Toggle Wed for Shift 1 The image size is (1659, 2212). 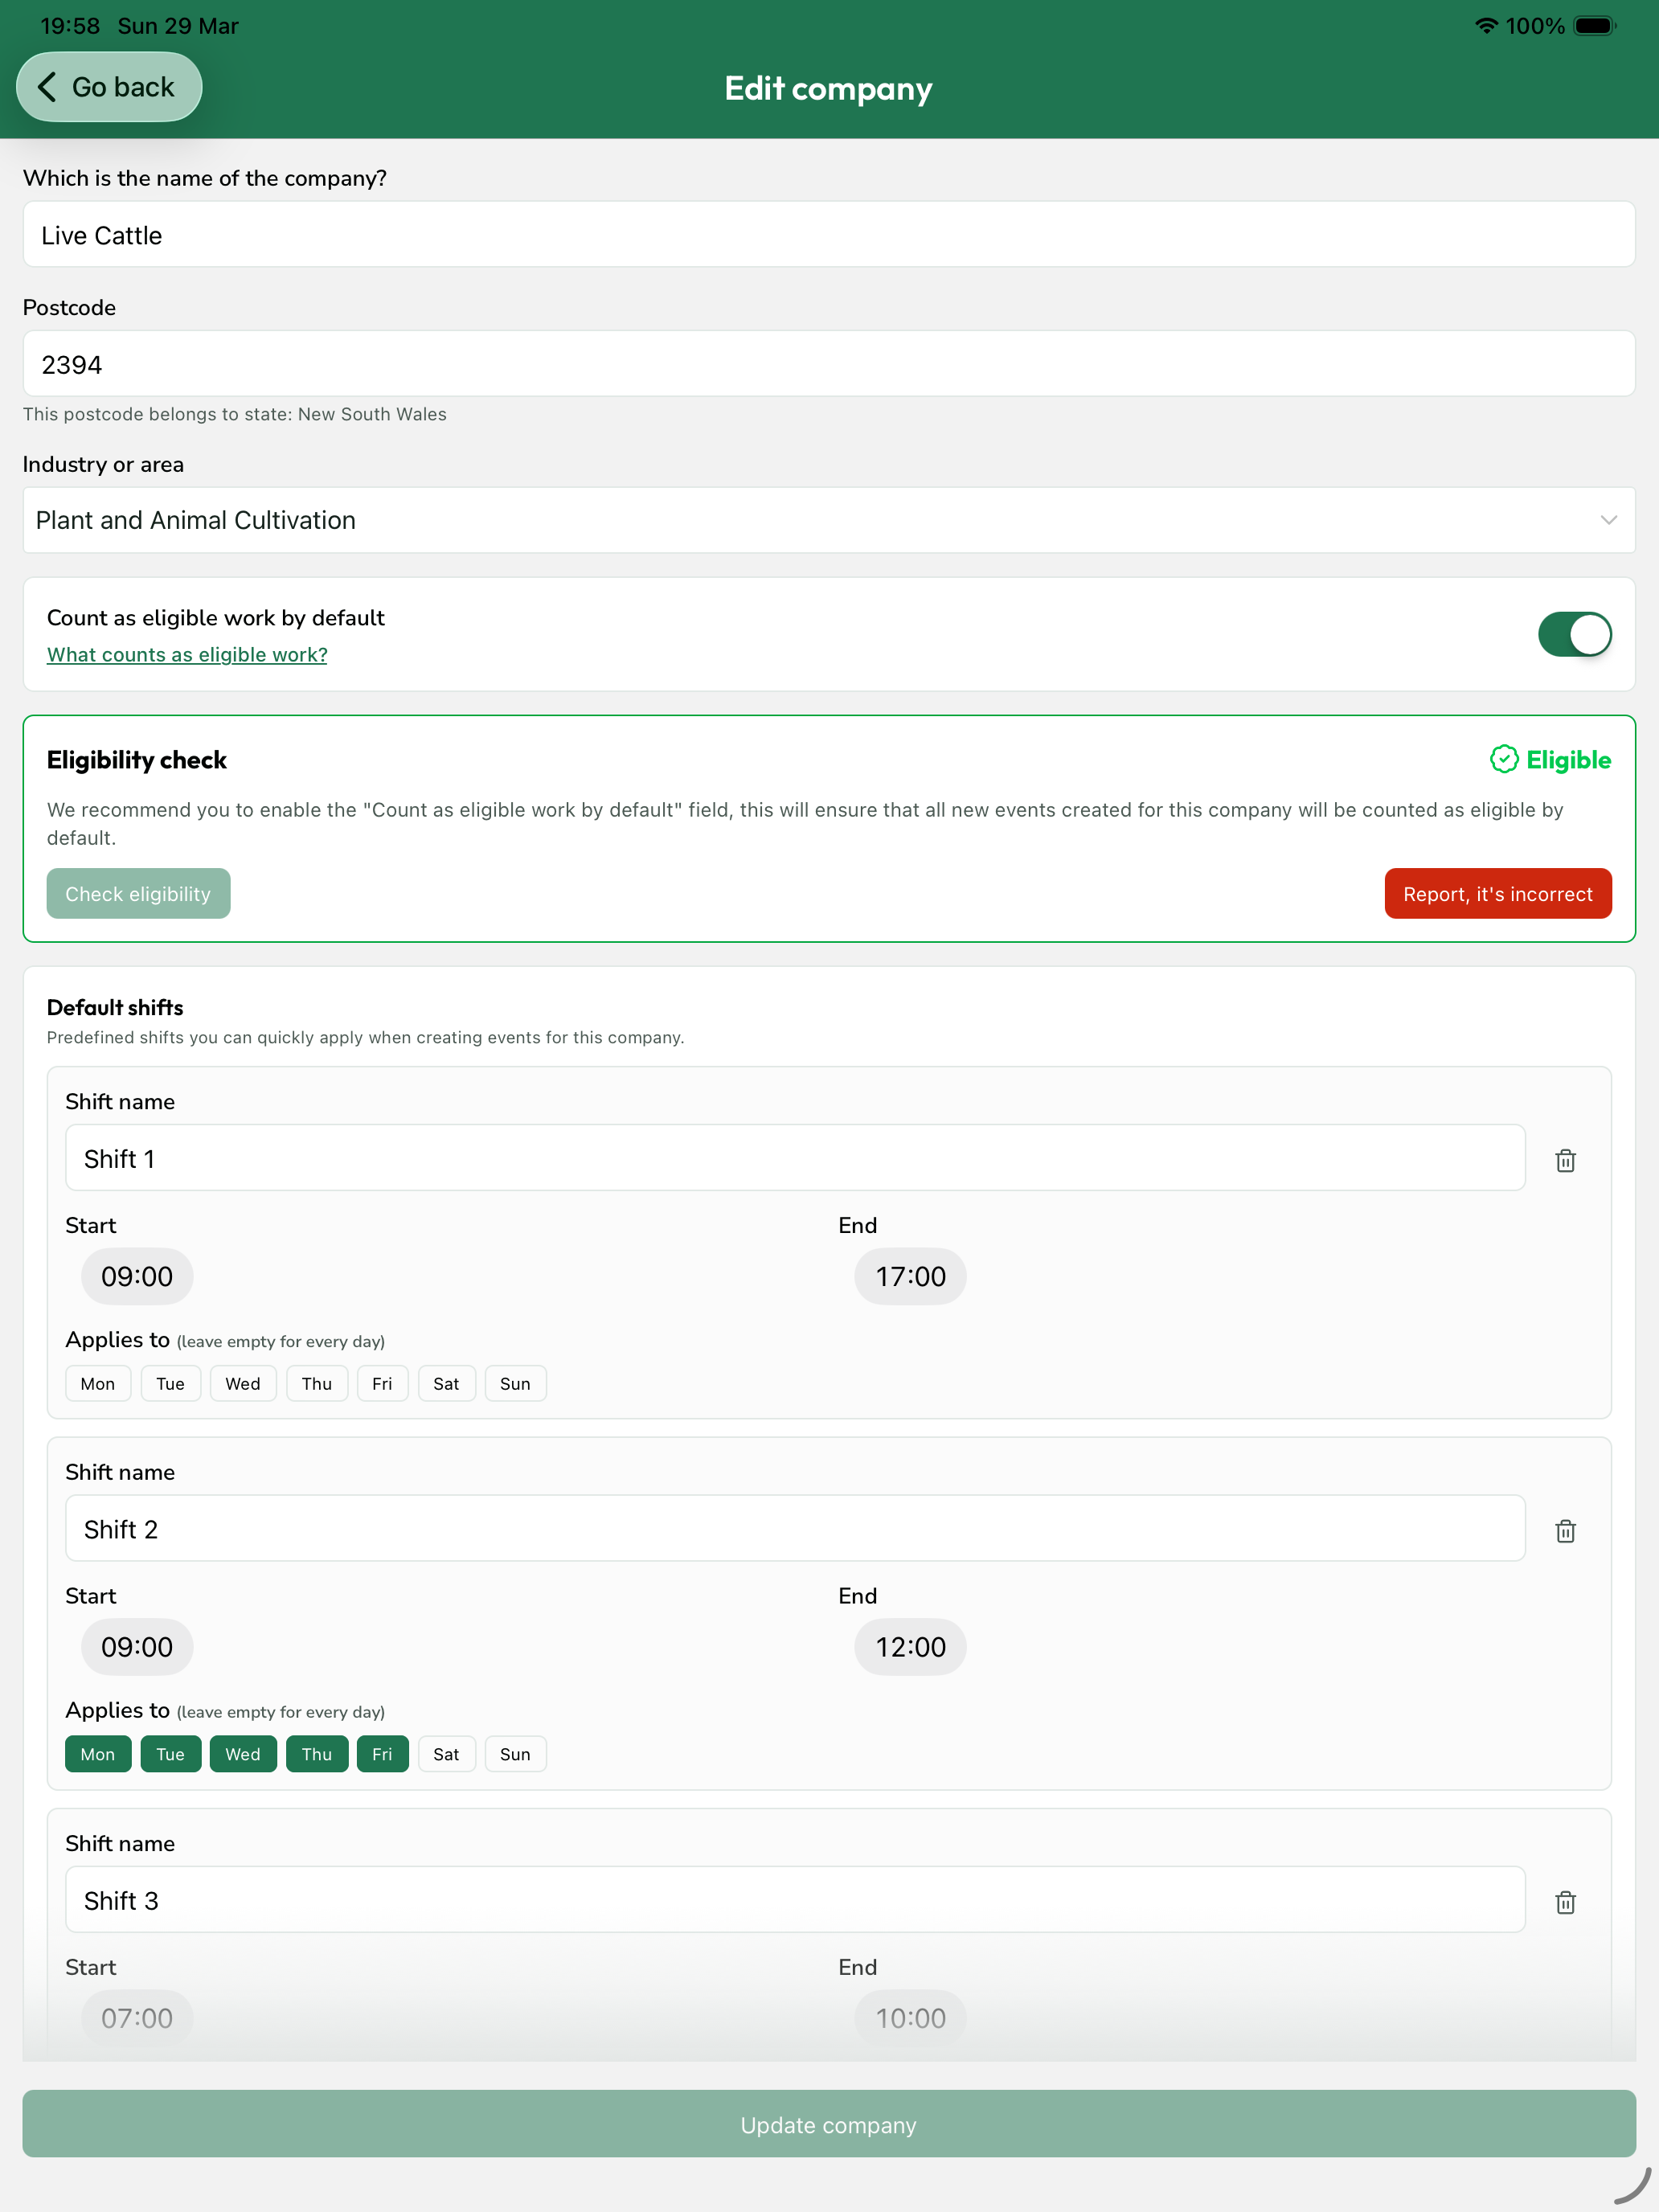pyautogui.click(x=243, y=1383)
